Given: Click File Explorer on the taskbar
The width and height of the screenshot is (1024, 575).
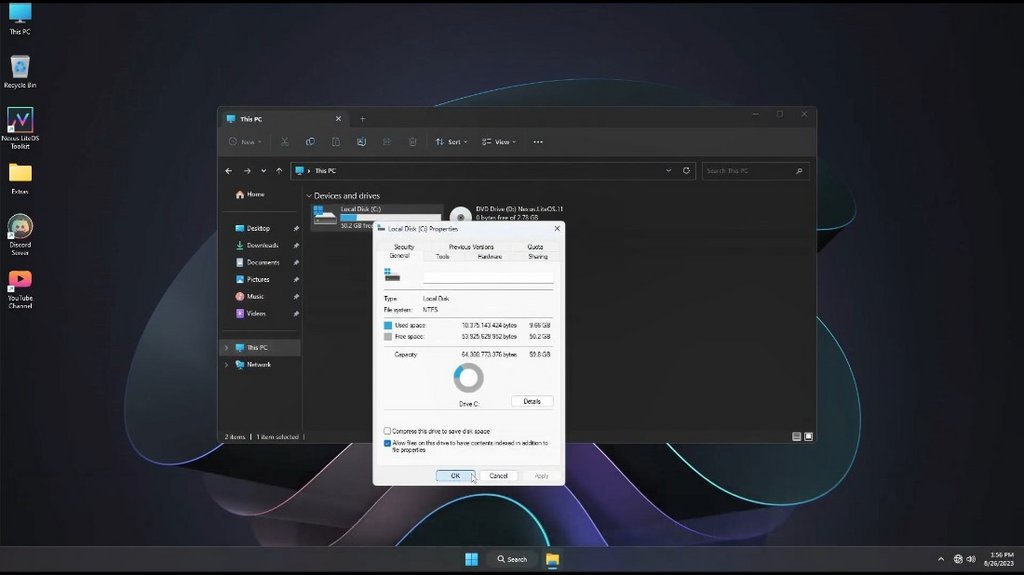Looking at the screenshot, I should coord(552,559).
